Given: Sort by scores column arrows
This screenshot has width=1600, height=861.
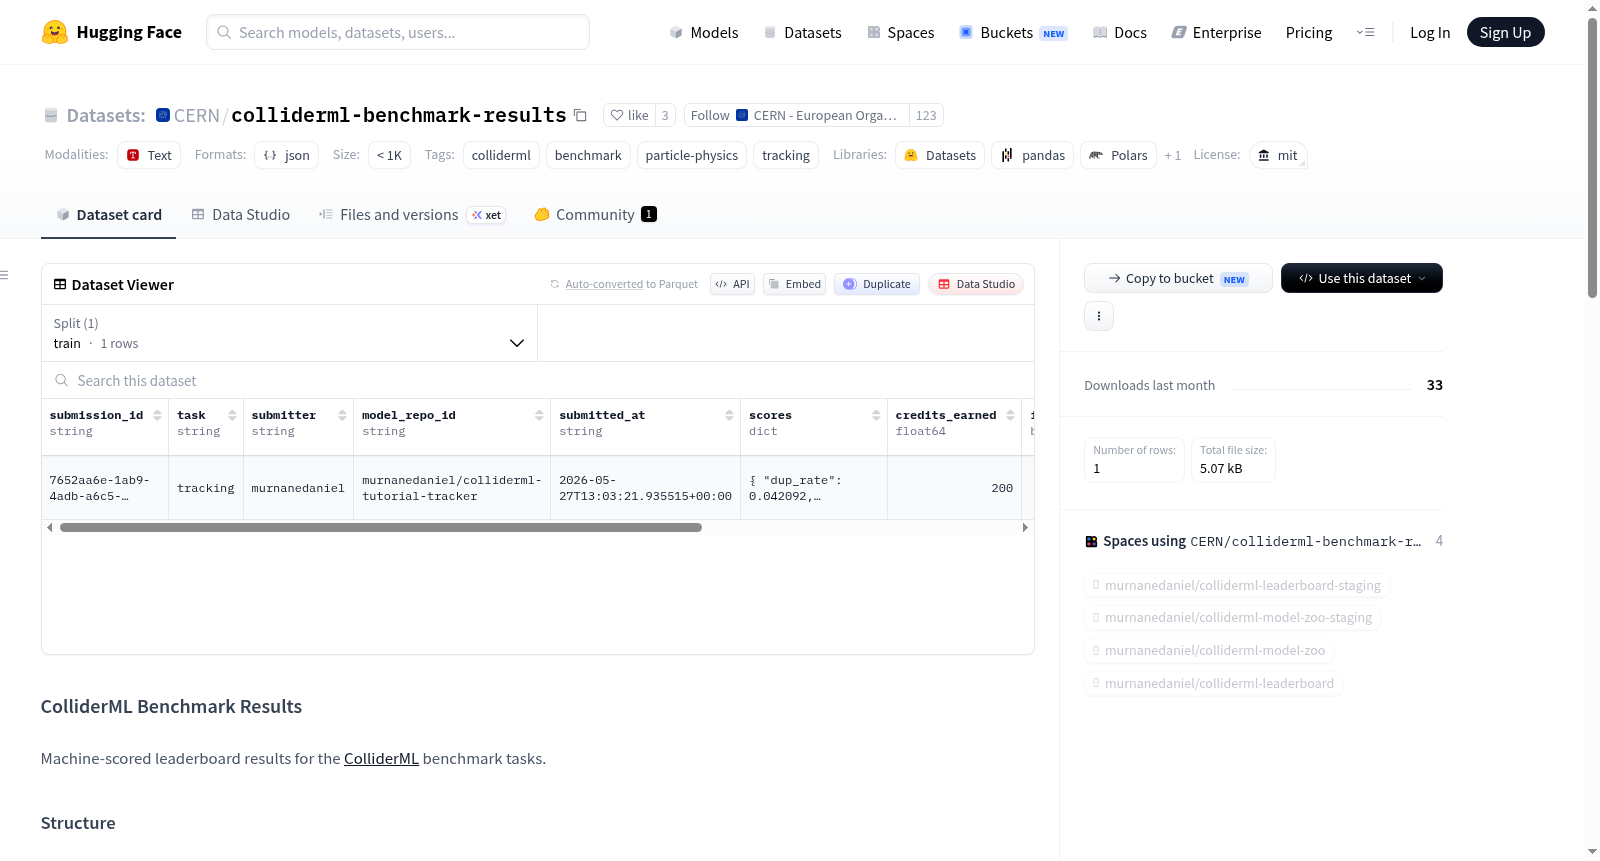Looking at the screenshot, I should [x=876, y=415].
